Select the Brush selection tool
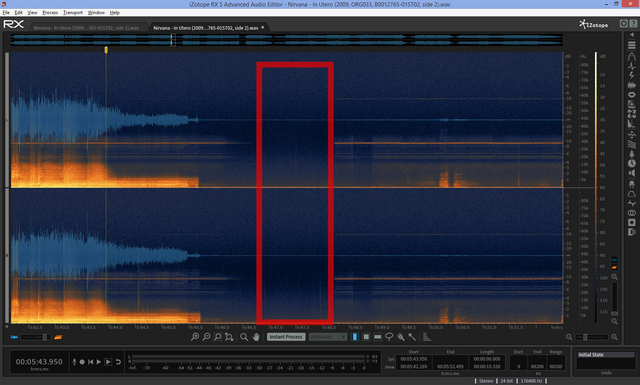This screenshot has width=640, height=385. point(401,337)
